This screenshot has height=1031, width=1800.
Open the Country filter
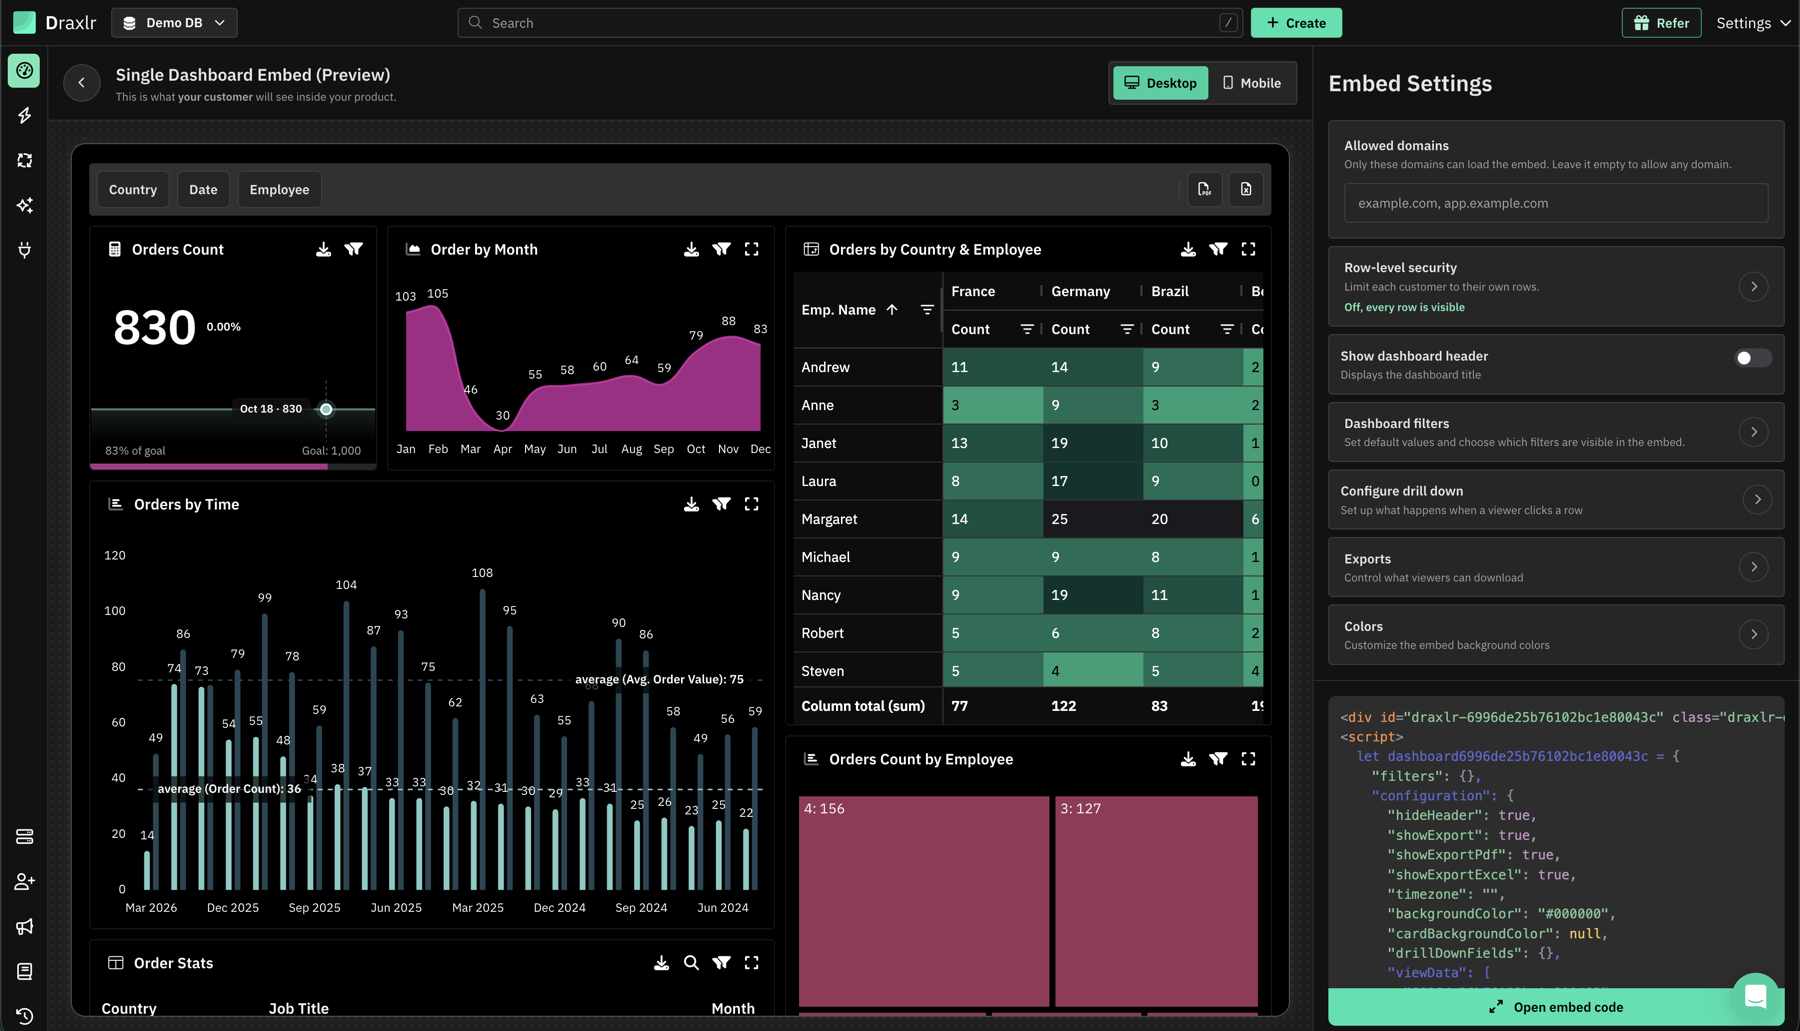pyautogui.click(x=133, y=189)
